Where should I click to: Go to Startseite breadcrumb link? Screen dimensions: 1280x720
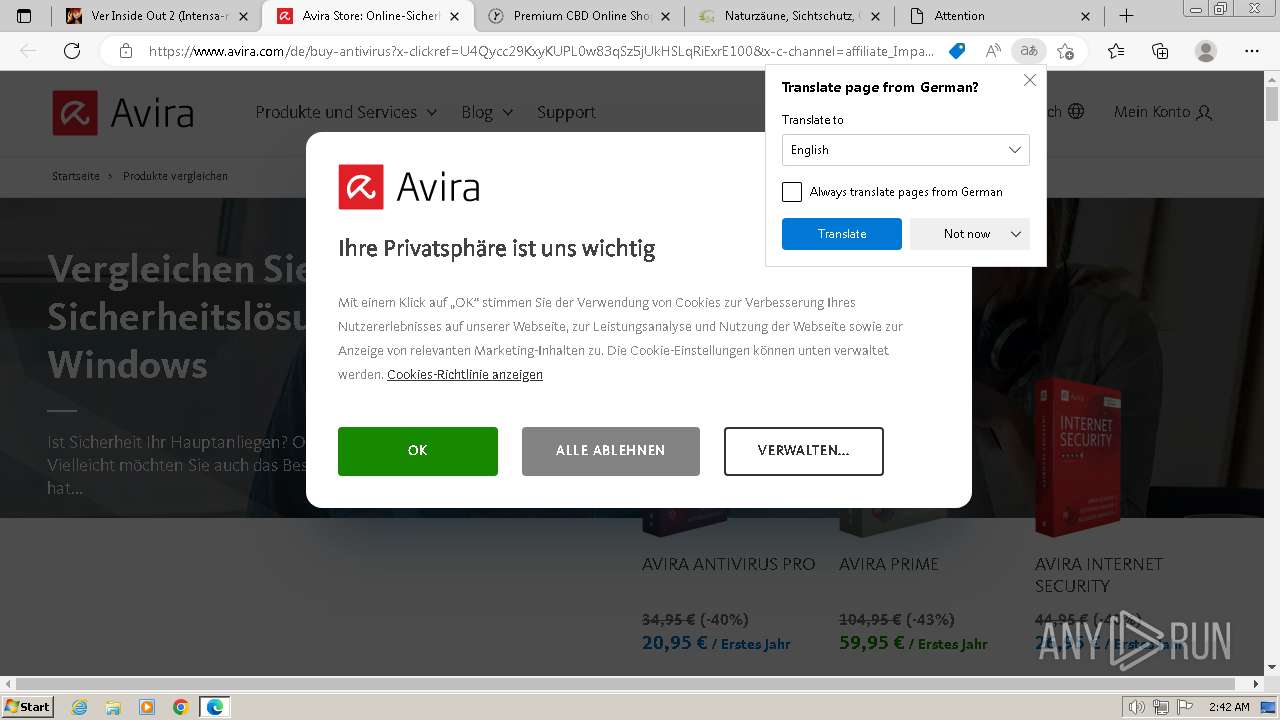76,176
